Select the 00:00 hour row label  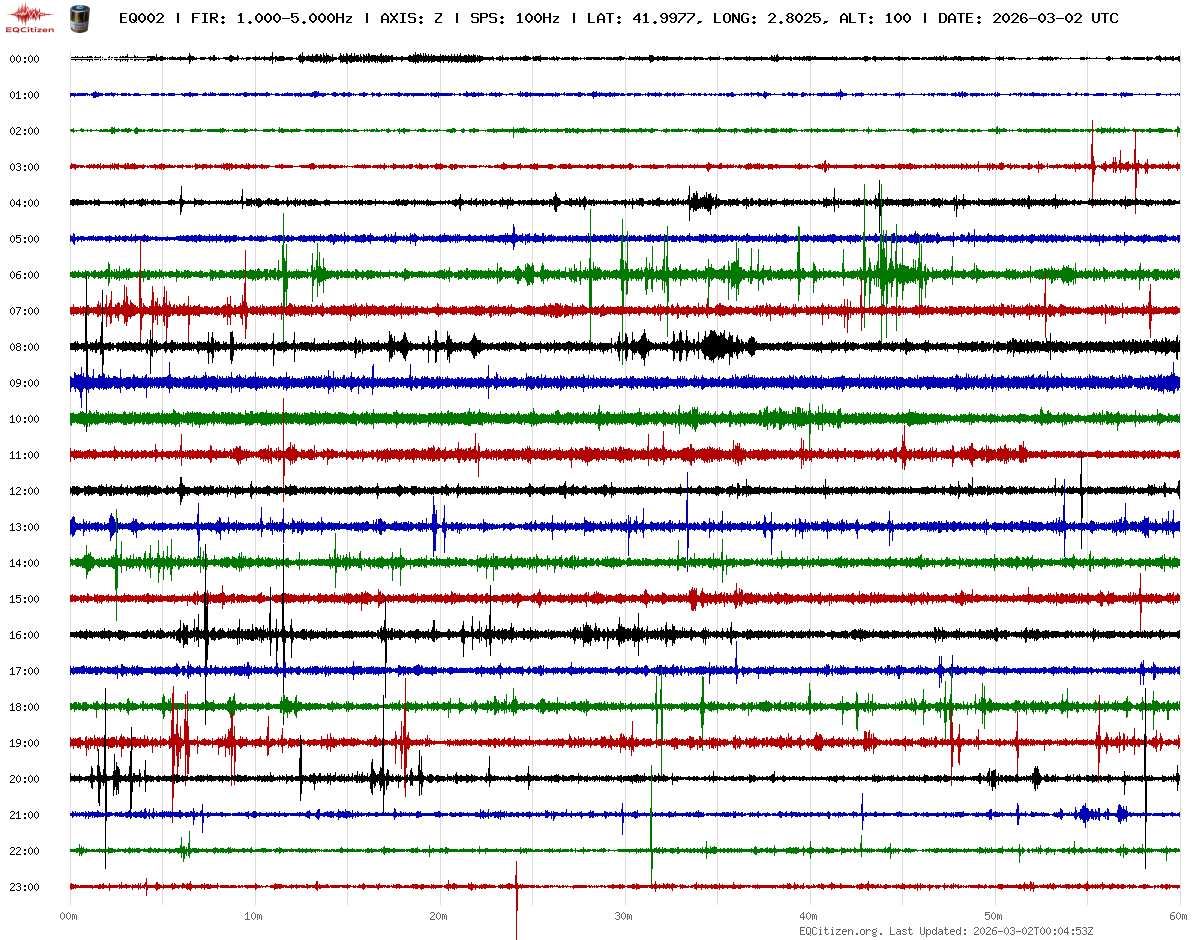[24, 60]
